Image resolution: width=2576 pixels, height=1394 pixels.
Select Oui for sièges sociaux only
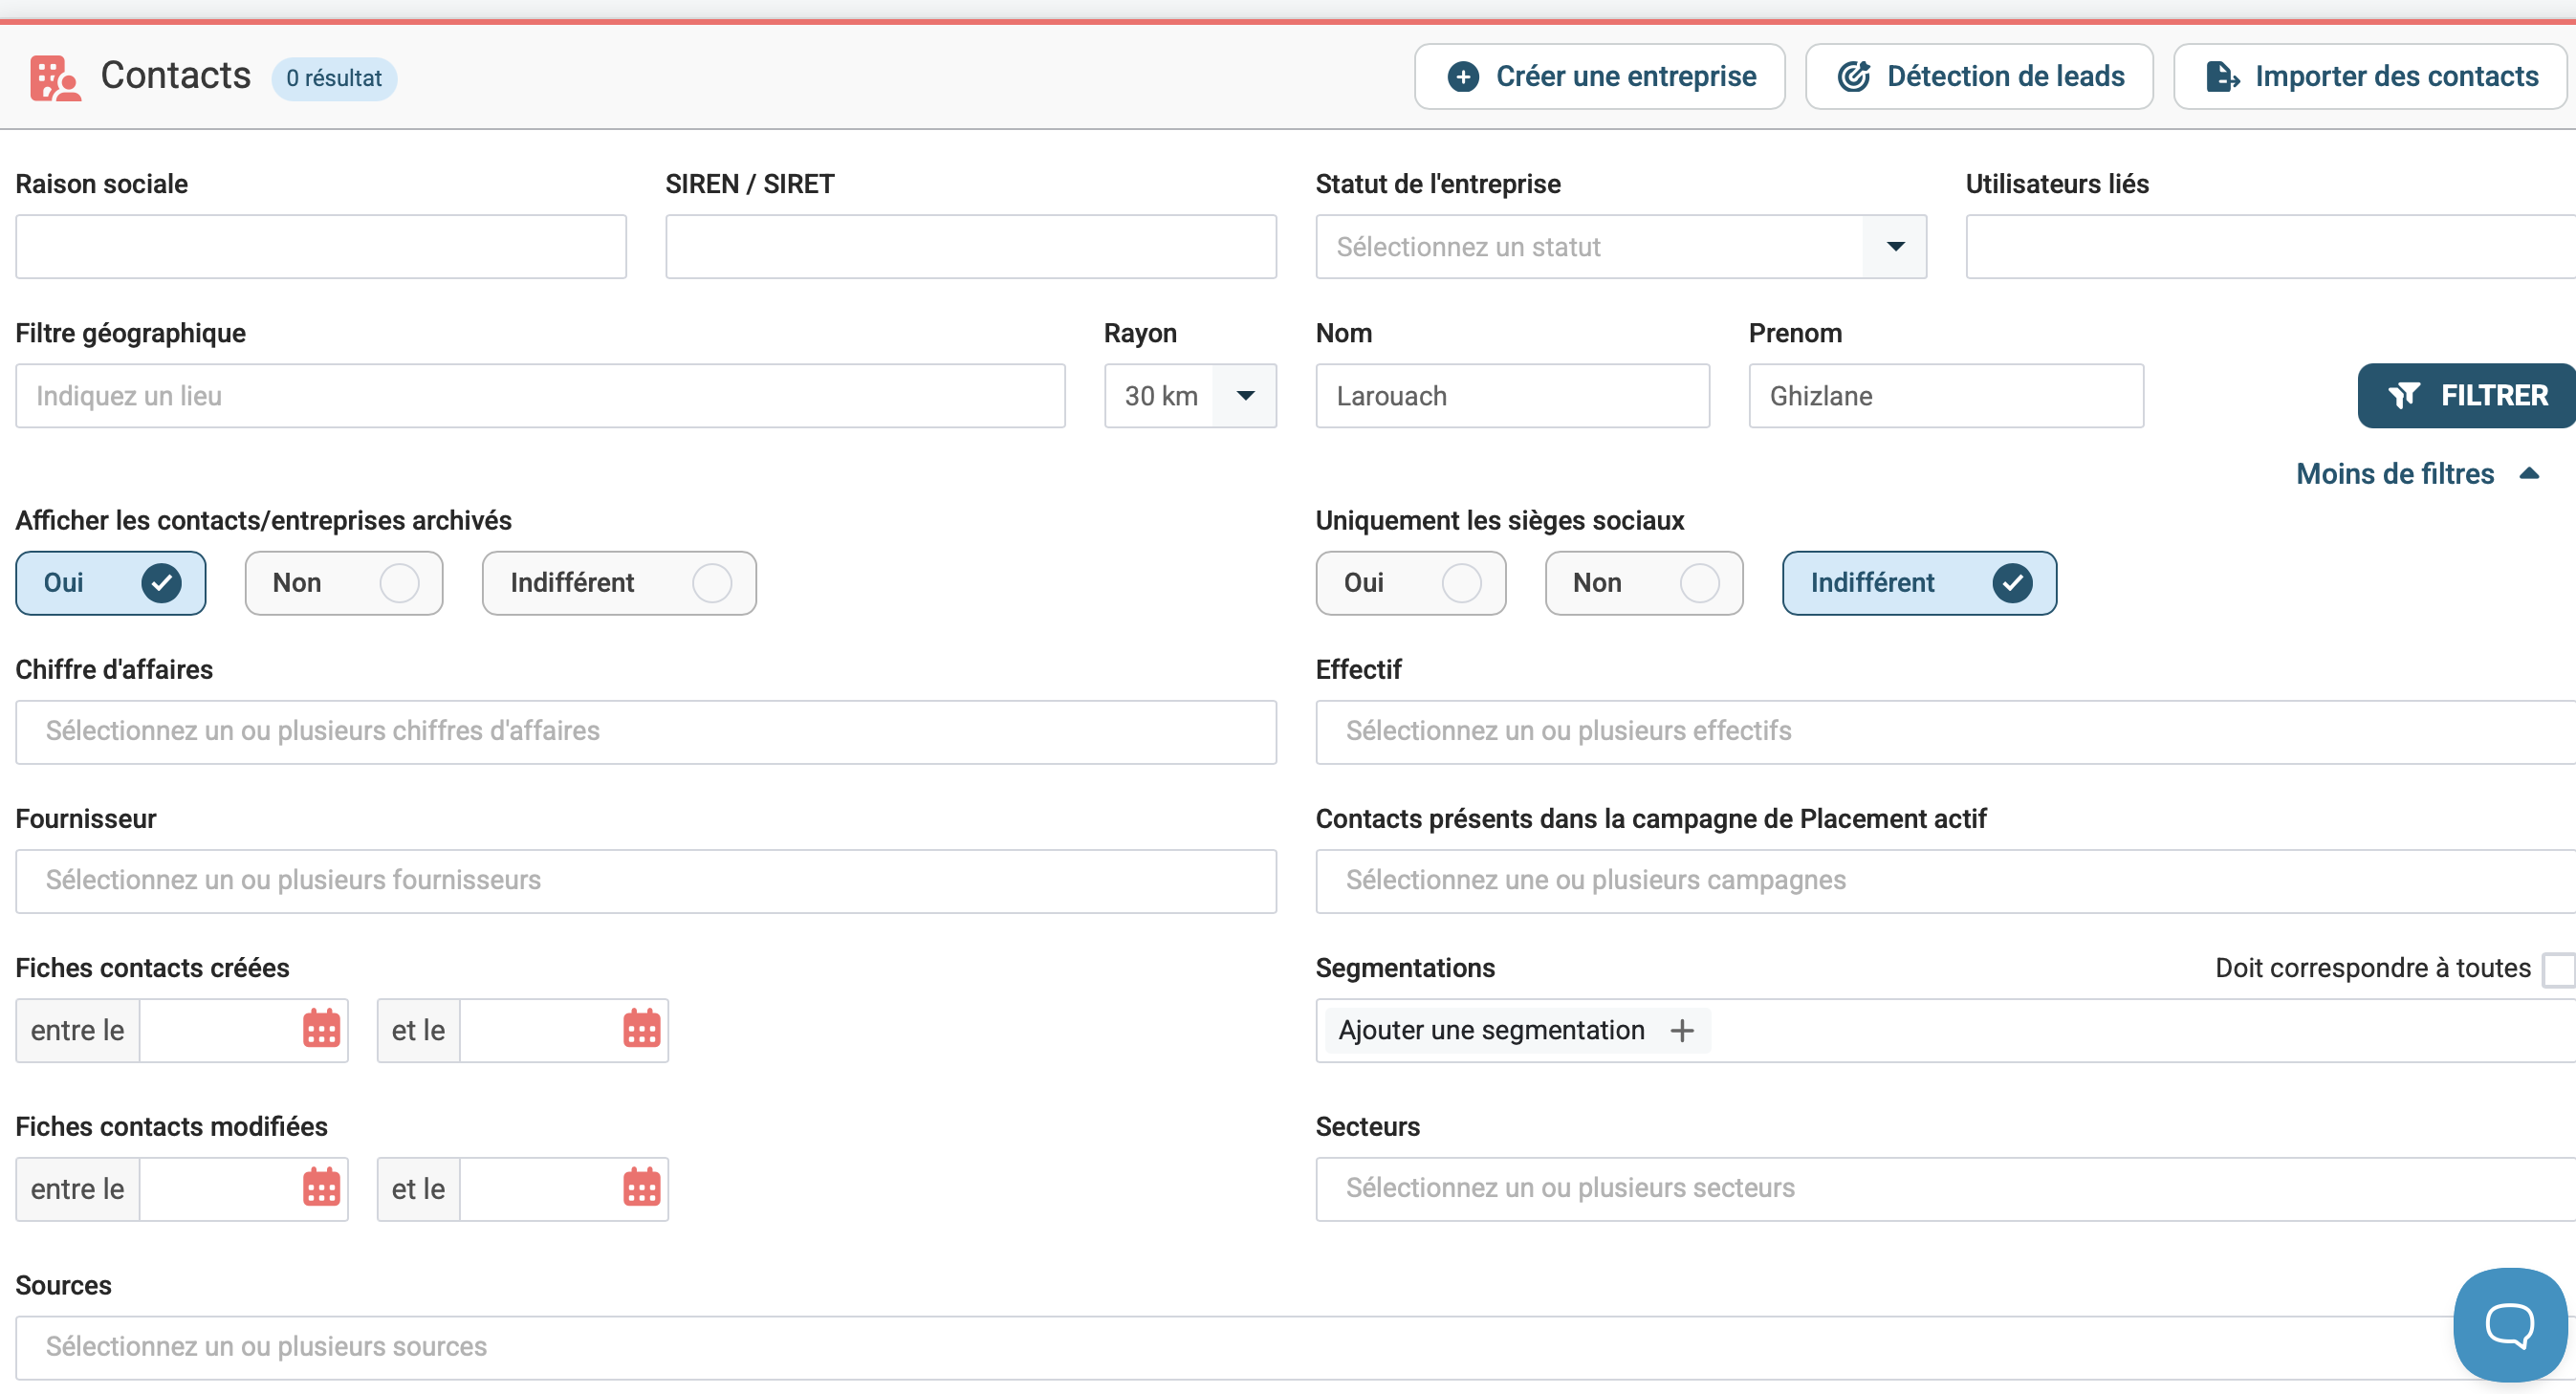tap(1410, 583)
